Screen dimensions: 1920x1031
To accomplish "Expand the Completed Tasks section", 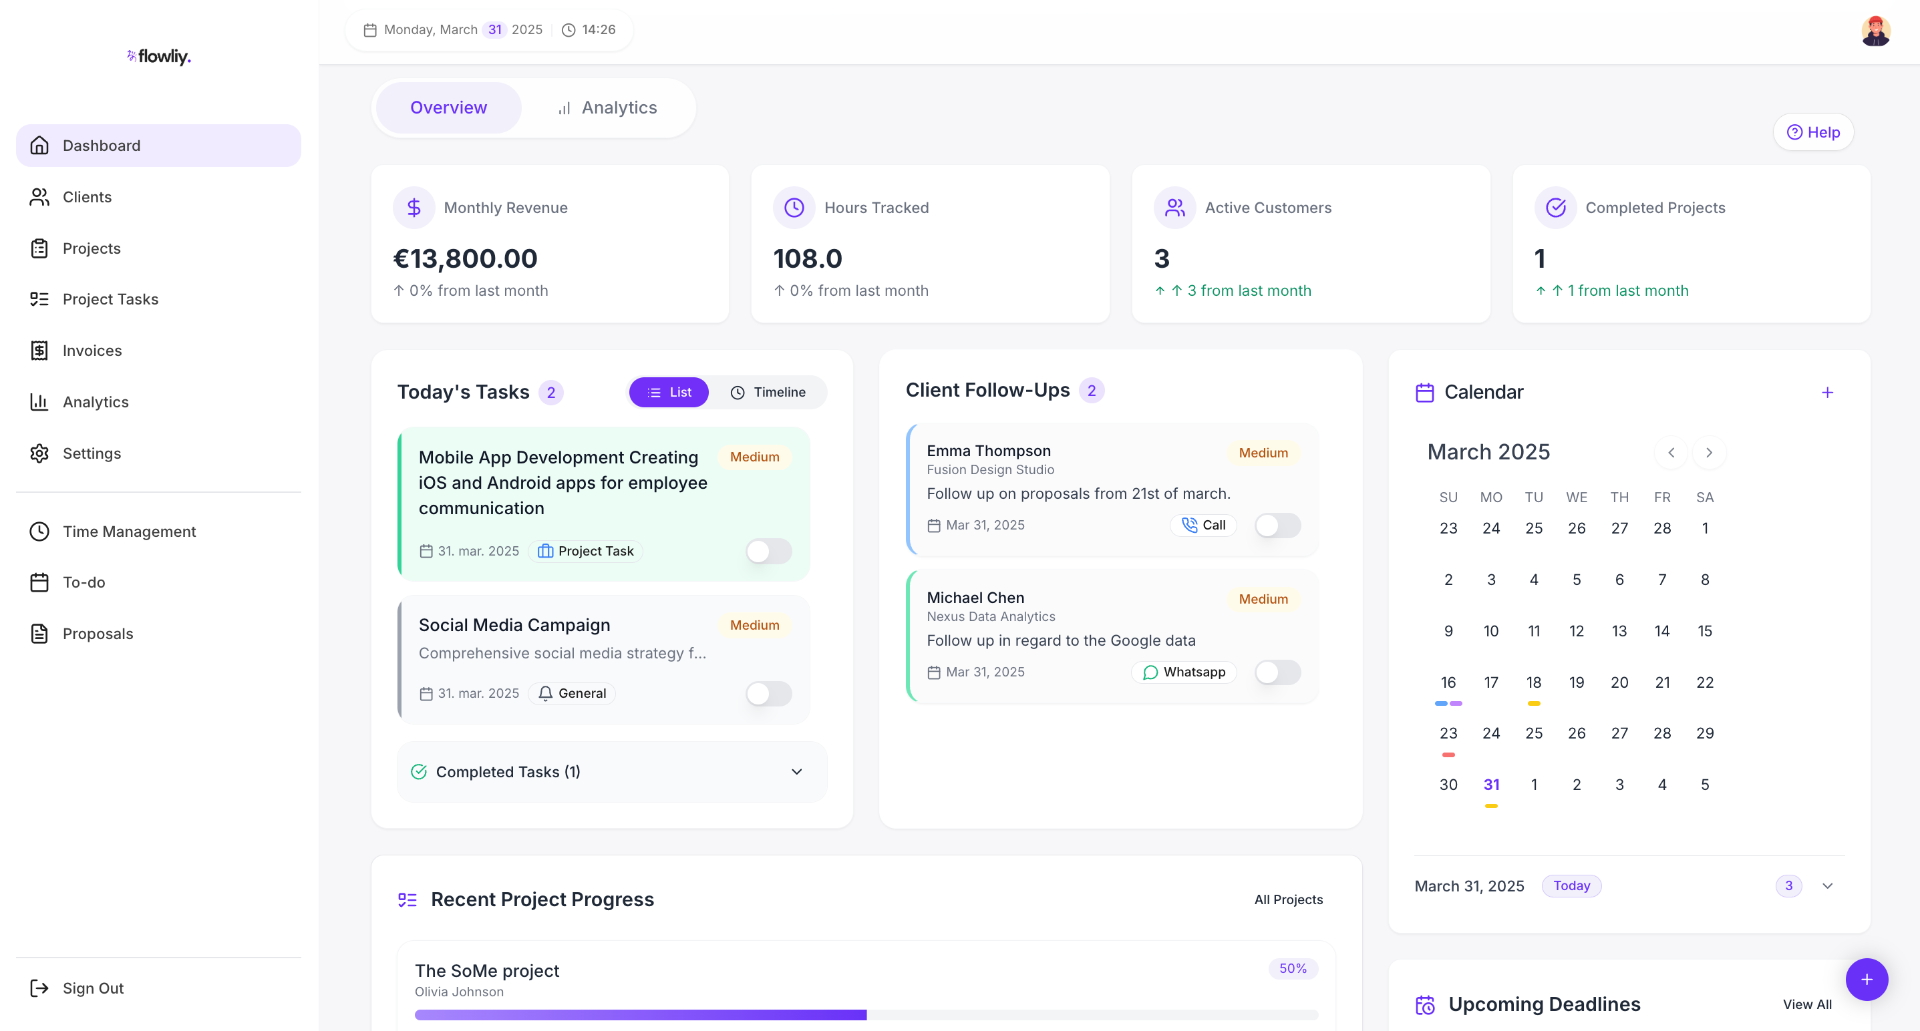I will tap(796, 772).
